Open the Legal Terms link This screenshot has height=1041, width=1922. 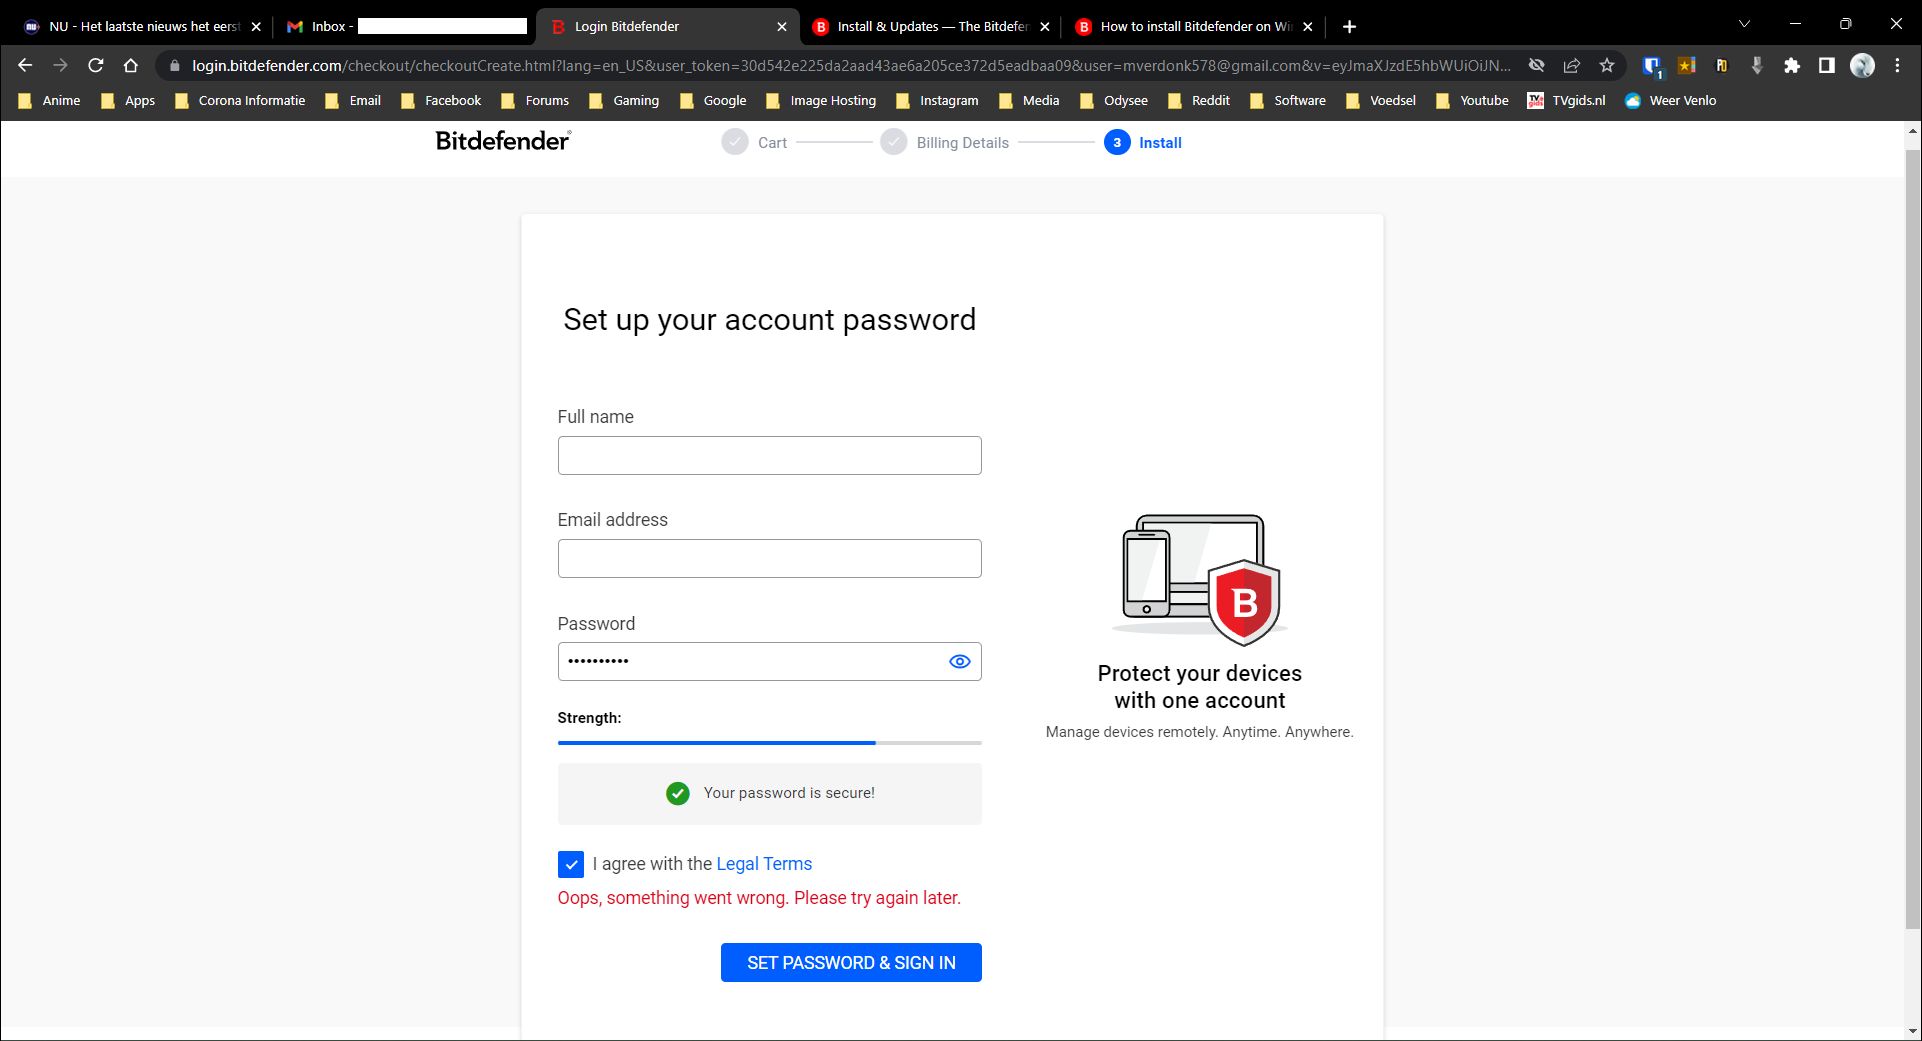tap(764, 864)
